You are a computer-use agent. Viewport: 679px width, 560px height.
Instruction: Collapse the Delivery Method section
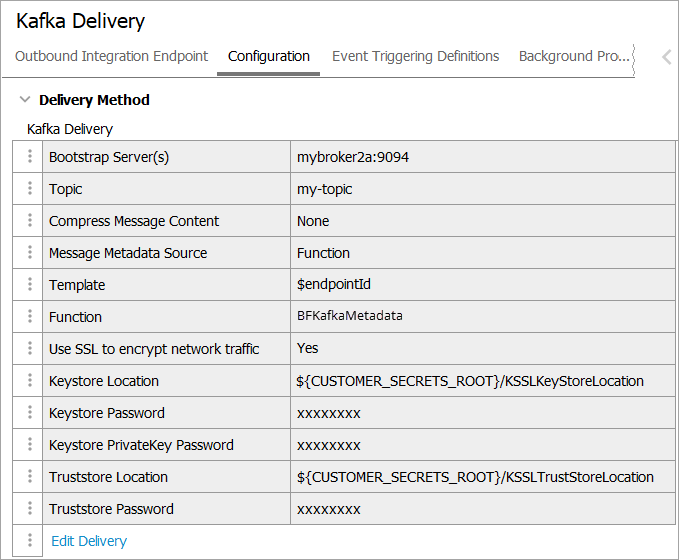click(x=24, y=100)
